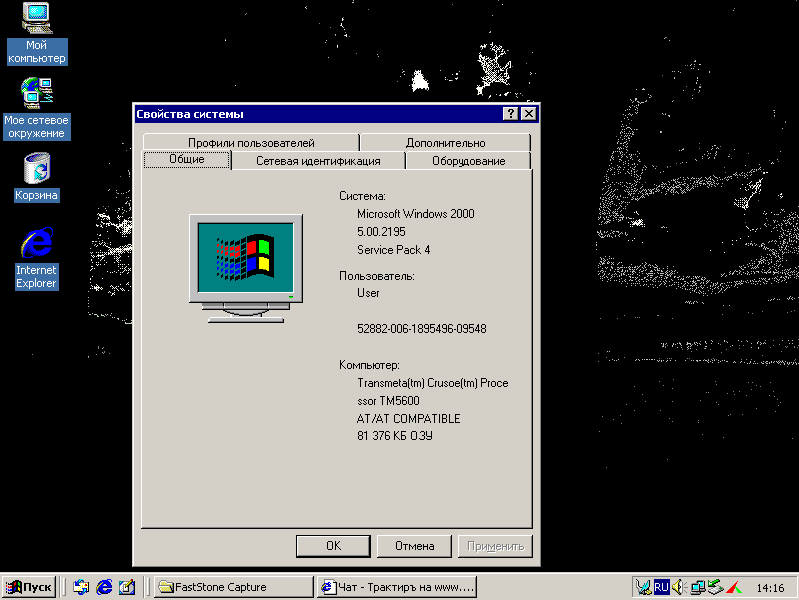The height and width of the screenshot is (600, 799).
Task: Click the Service Pack 4 text
Action: coord(393,250)
